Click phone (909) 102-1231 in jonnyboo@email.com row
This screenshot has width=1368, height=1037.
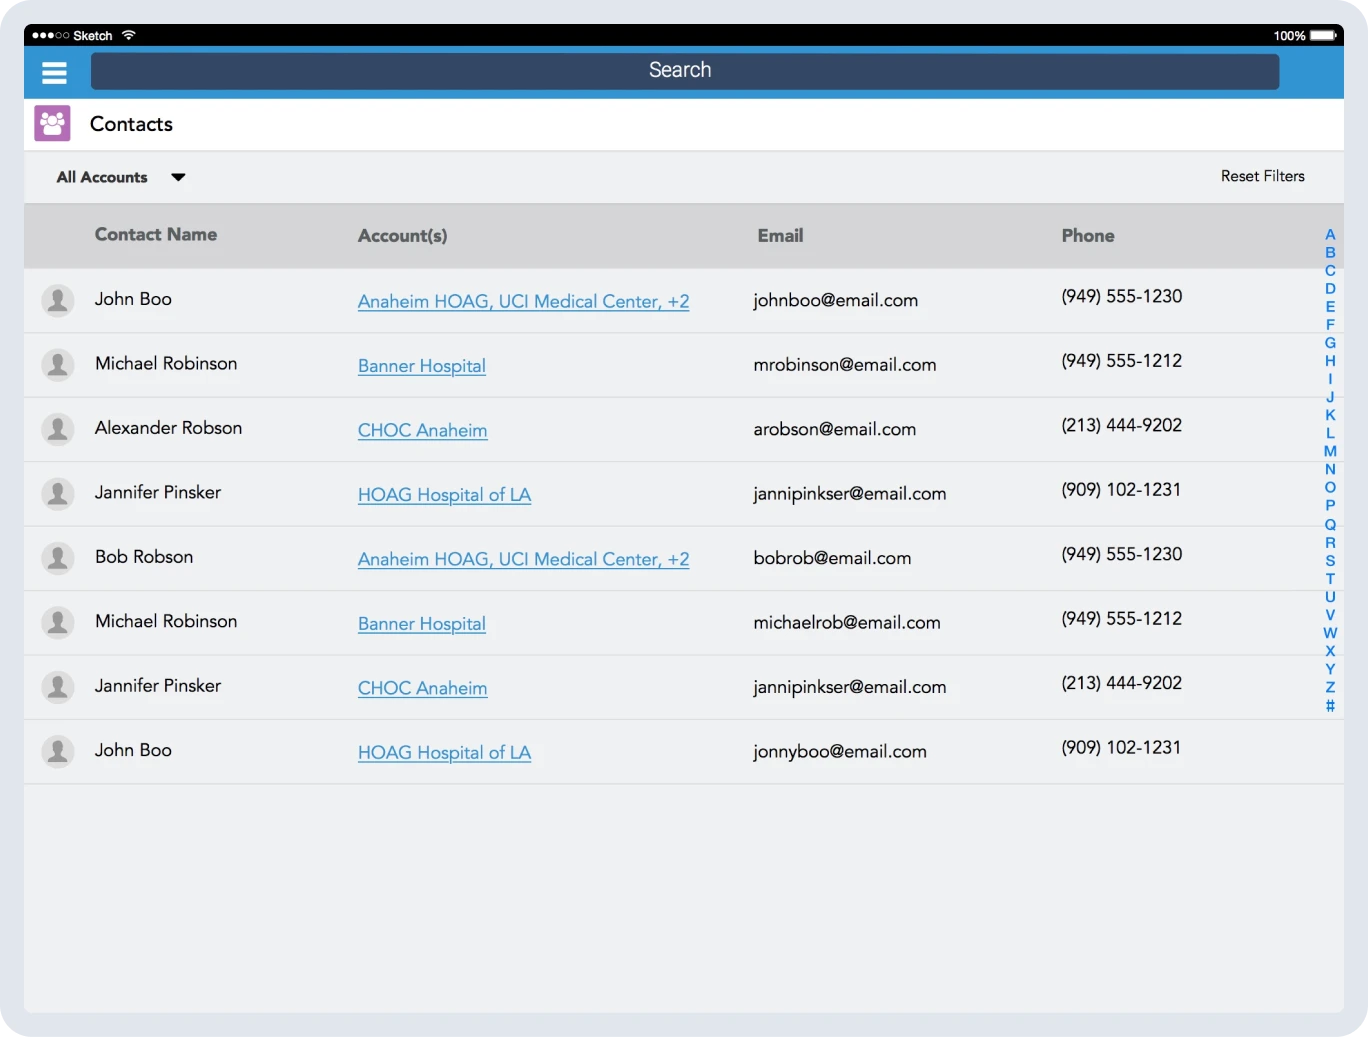point(1121,747)
